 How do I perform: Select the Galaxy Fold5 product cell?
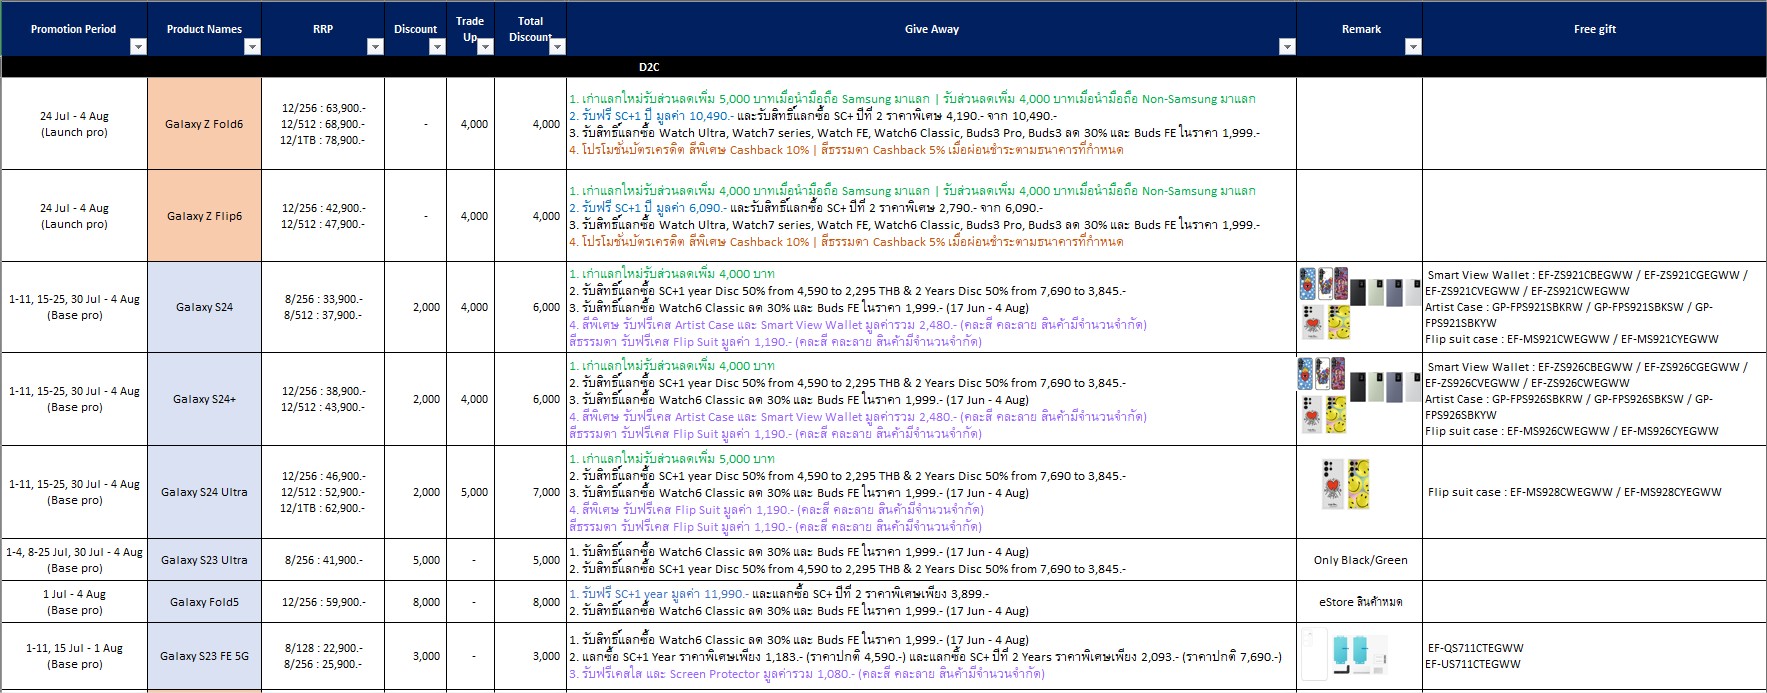coord(204,602)
